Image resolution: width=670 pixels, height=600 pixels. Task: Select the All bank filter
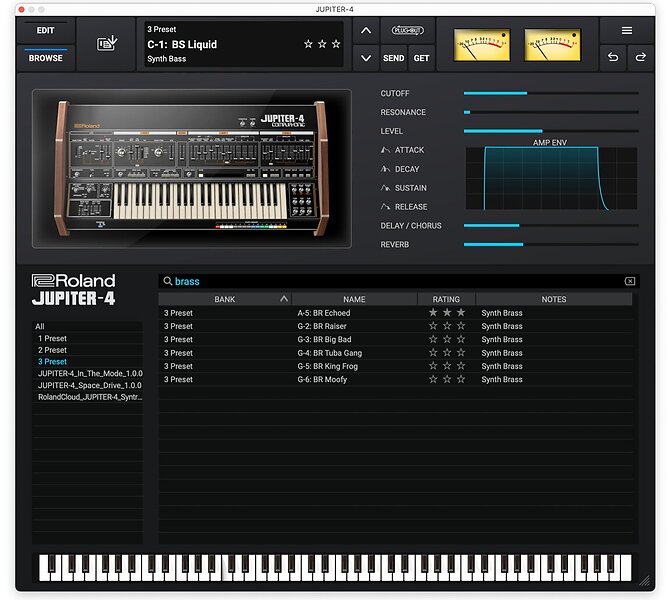pos(88,326)
